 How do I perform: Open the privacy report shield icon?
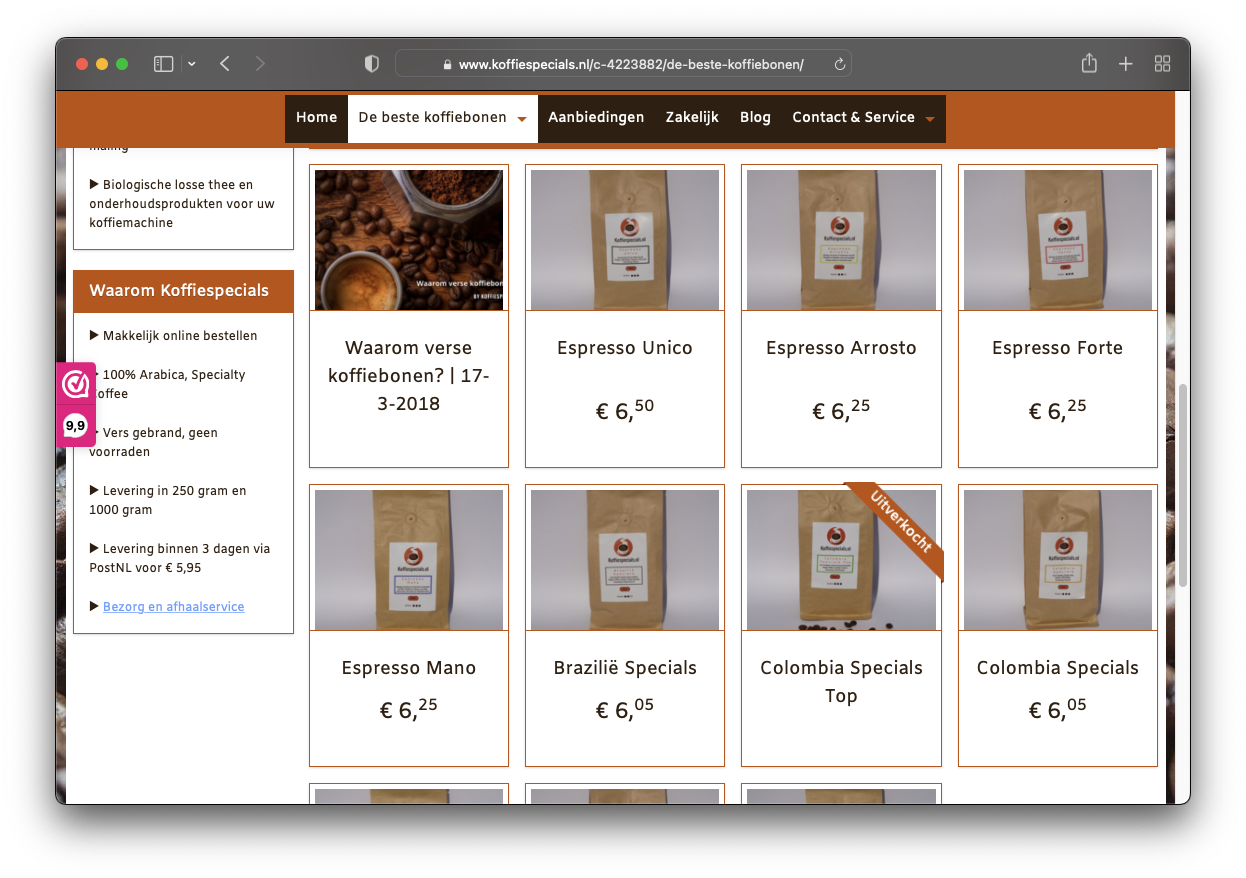pyautogui.click(x=372, y=64)
